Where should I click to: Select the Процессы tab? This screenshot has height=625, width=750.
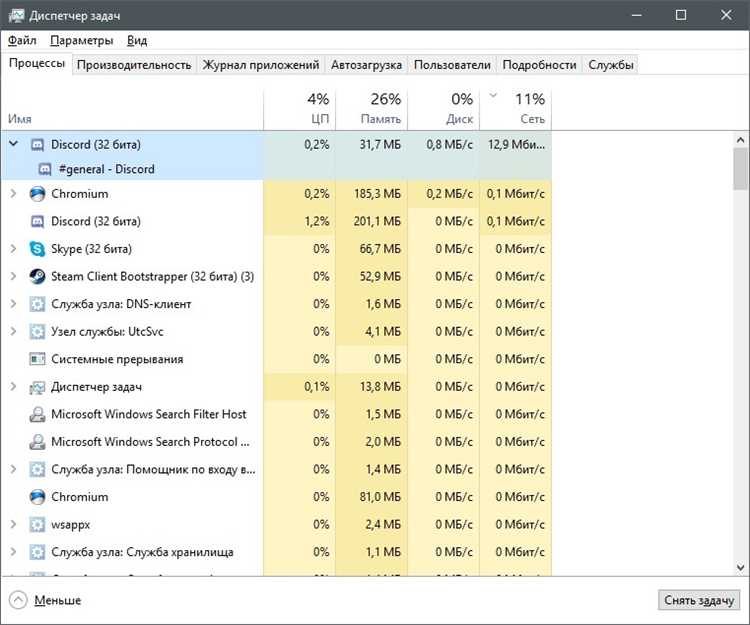click(x=37, y=64)
